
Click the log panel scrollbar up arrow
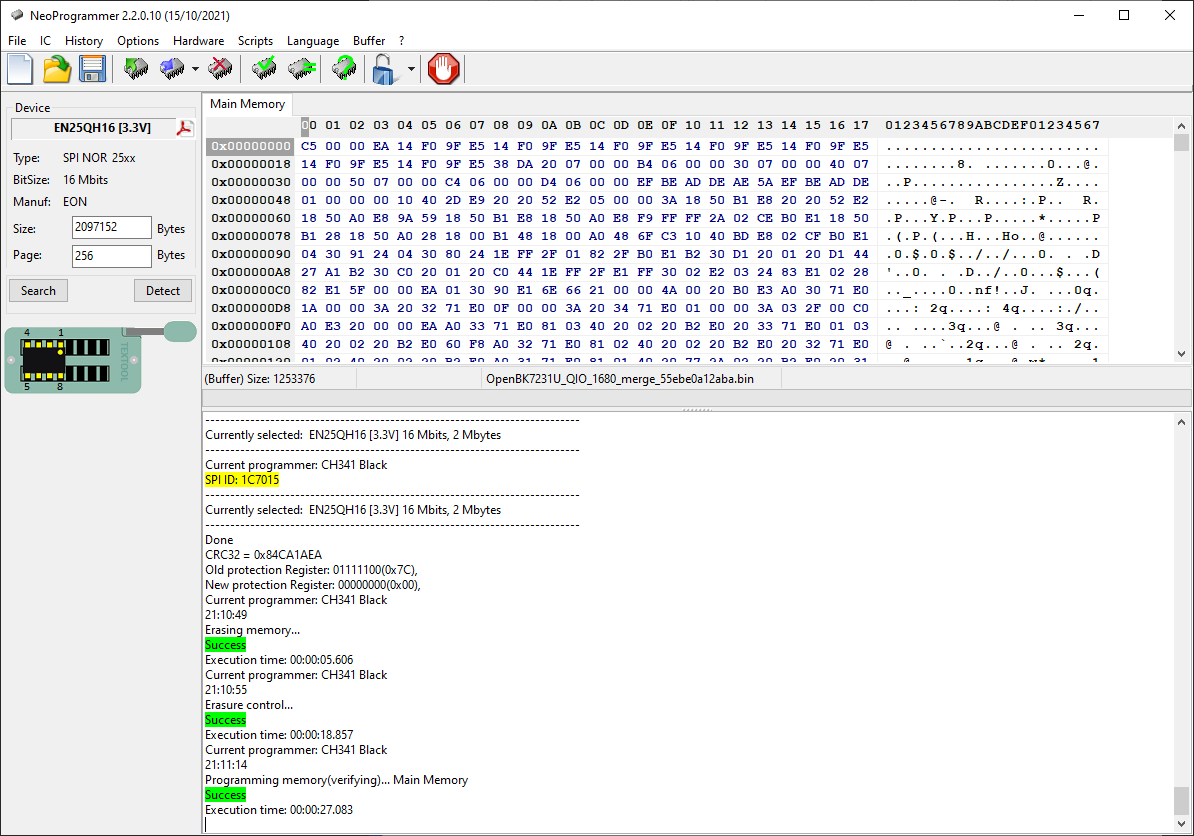click(1181, 422)
